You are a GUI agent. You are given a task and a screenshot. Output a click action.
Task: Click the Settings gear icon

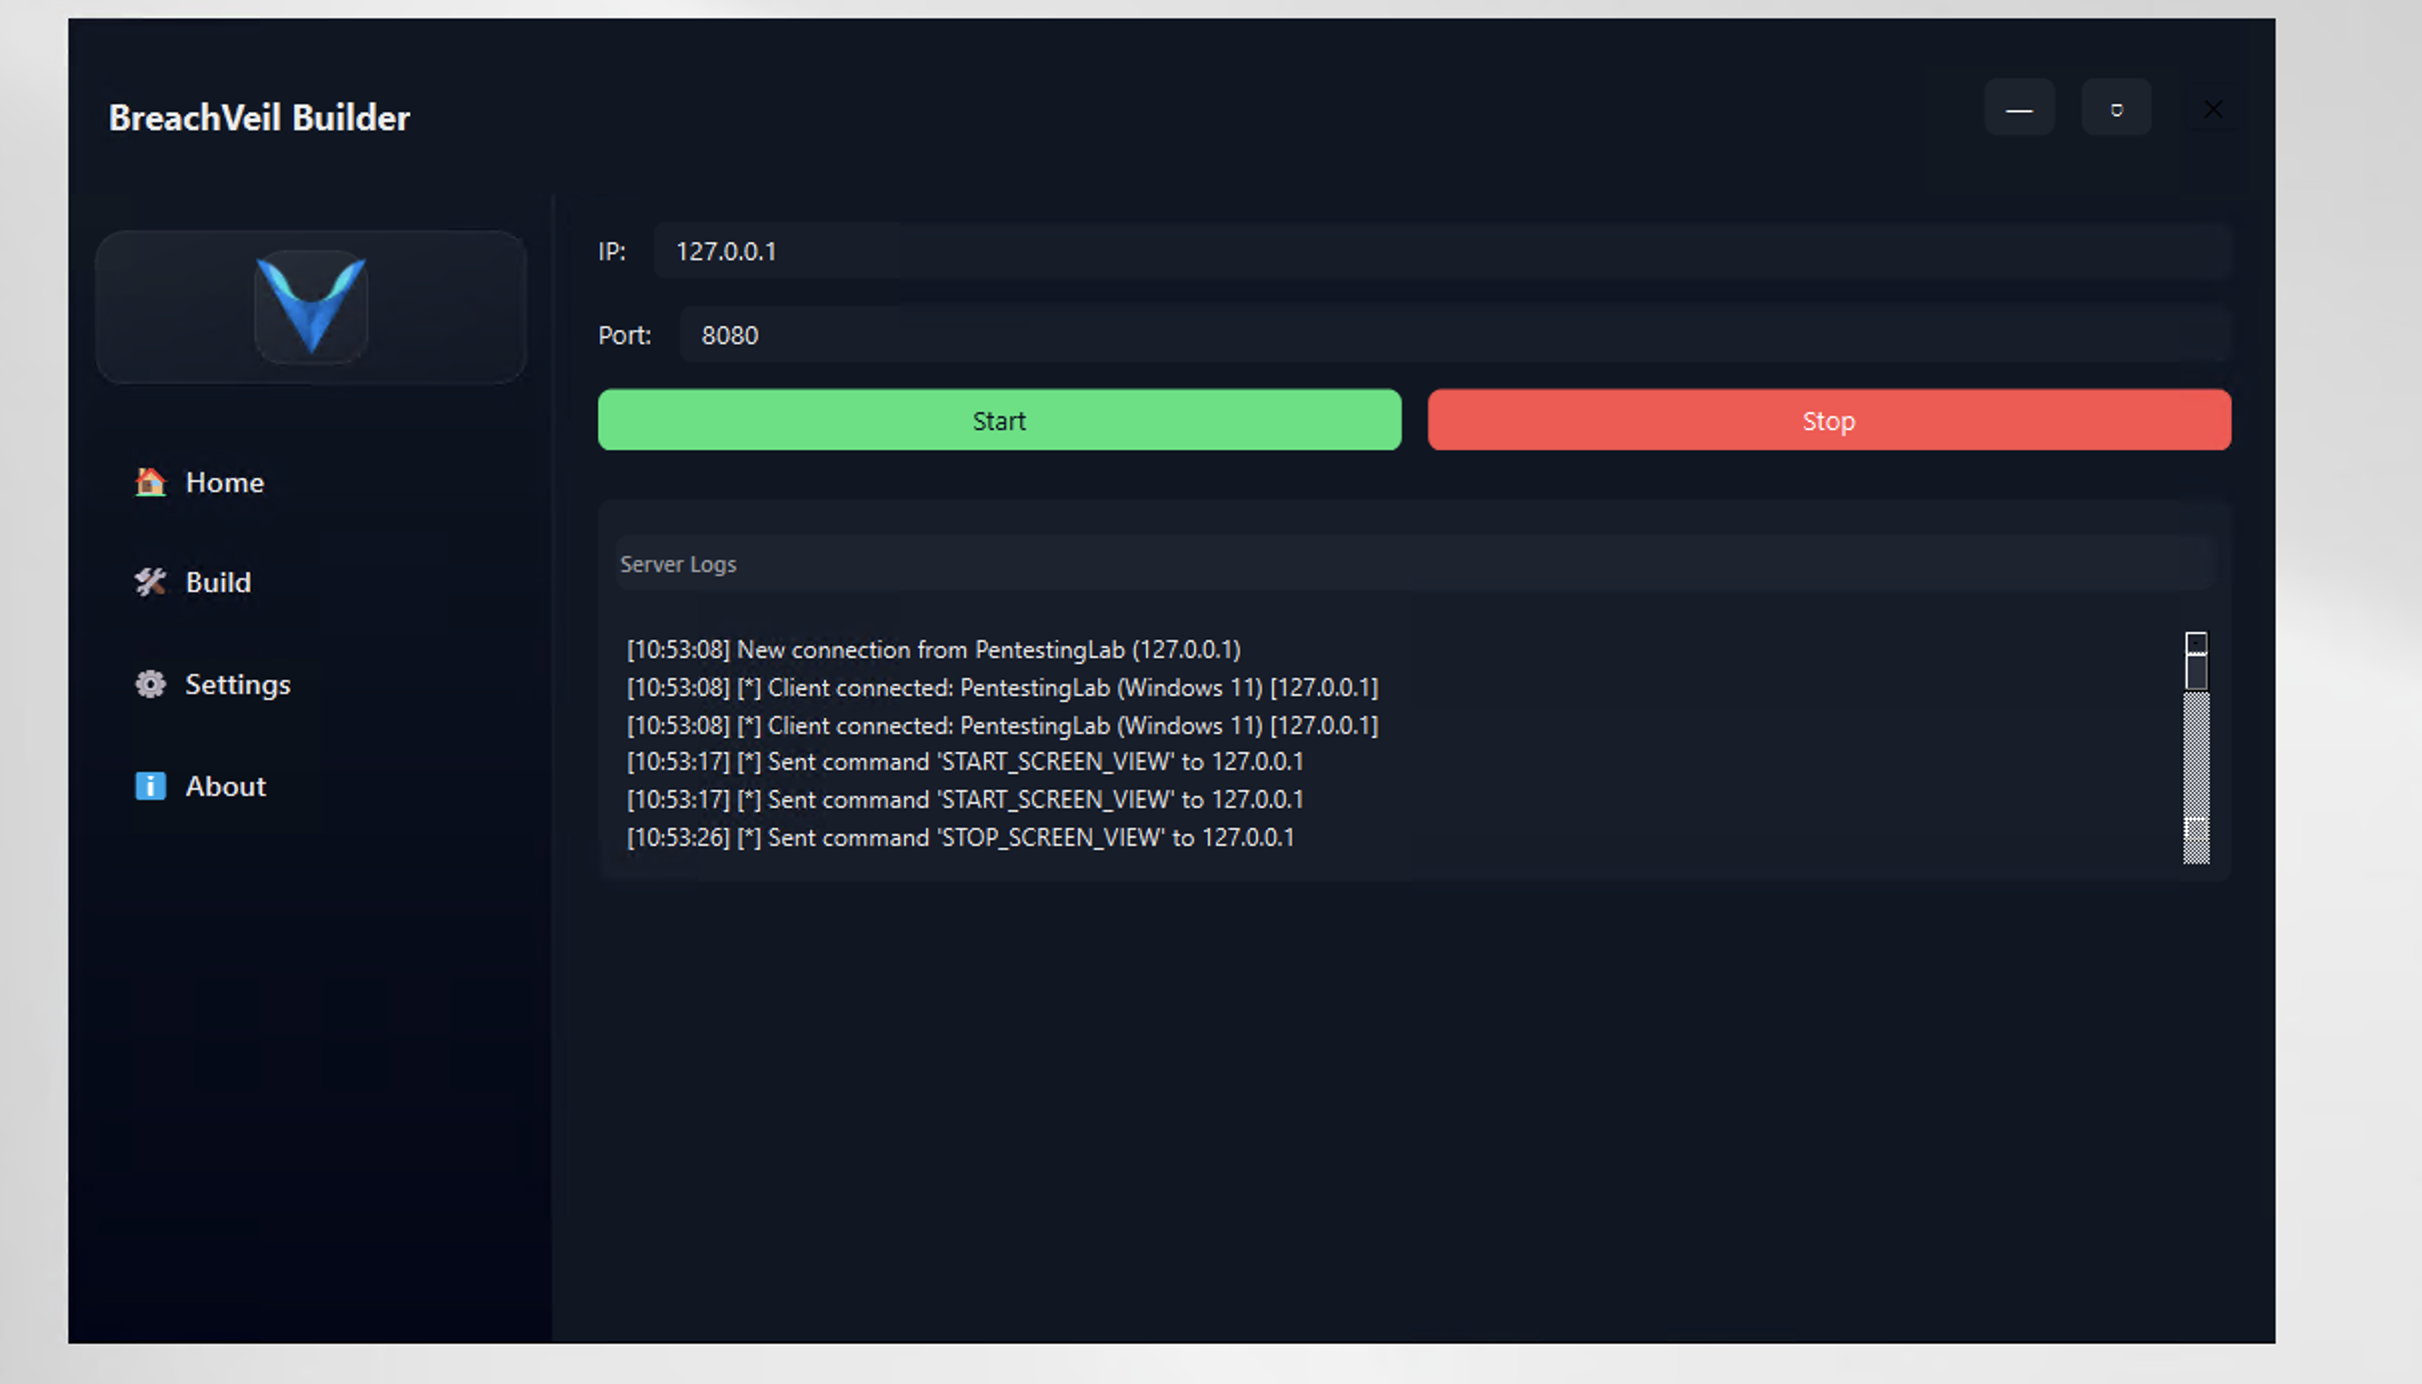pyautogui.click(x=150, y=684)
